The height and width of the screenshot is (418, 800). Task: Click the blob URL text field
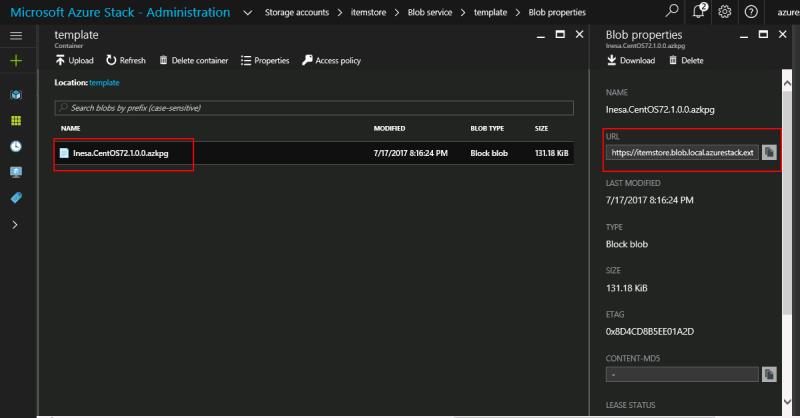pos(682,152)
